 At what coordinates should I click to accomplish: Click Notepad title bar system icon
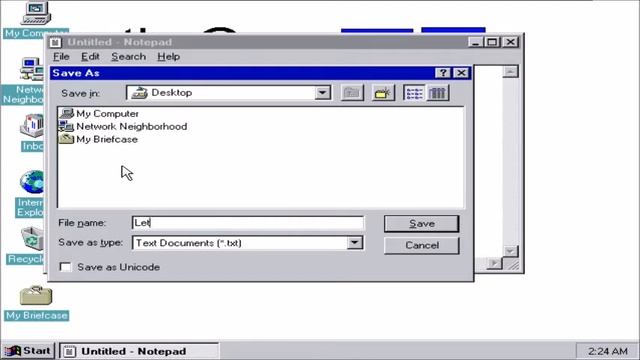point(56,42)
